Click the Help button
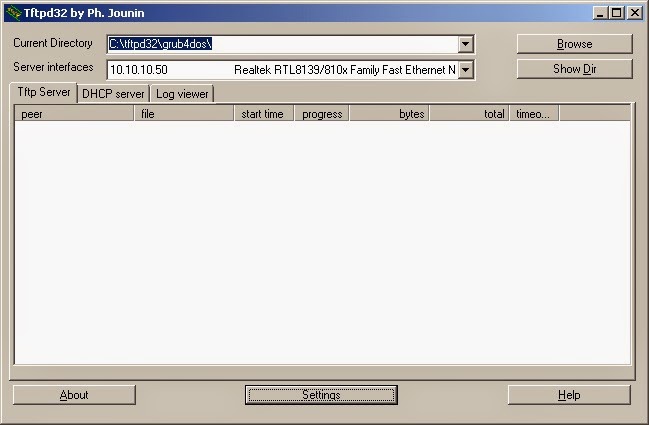649x425 pixels. tap(569, 395)
